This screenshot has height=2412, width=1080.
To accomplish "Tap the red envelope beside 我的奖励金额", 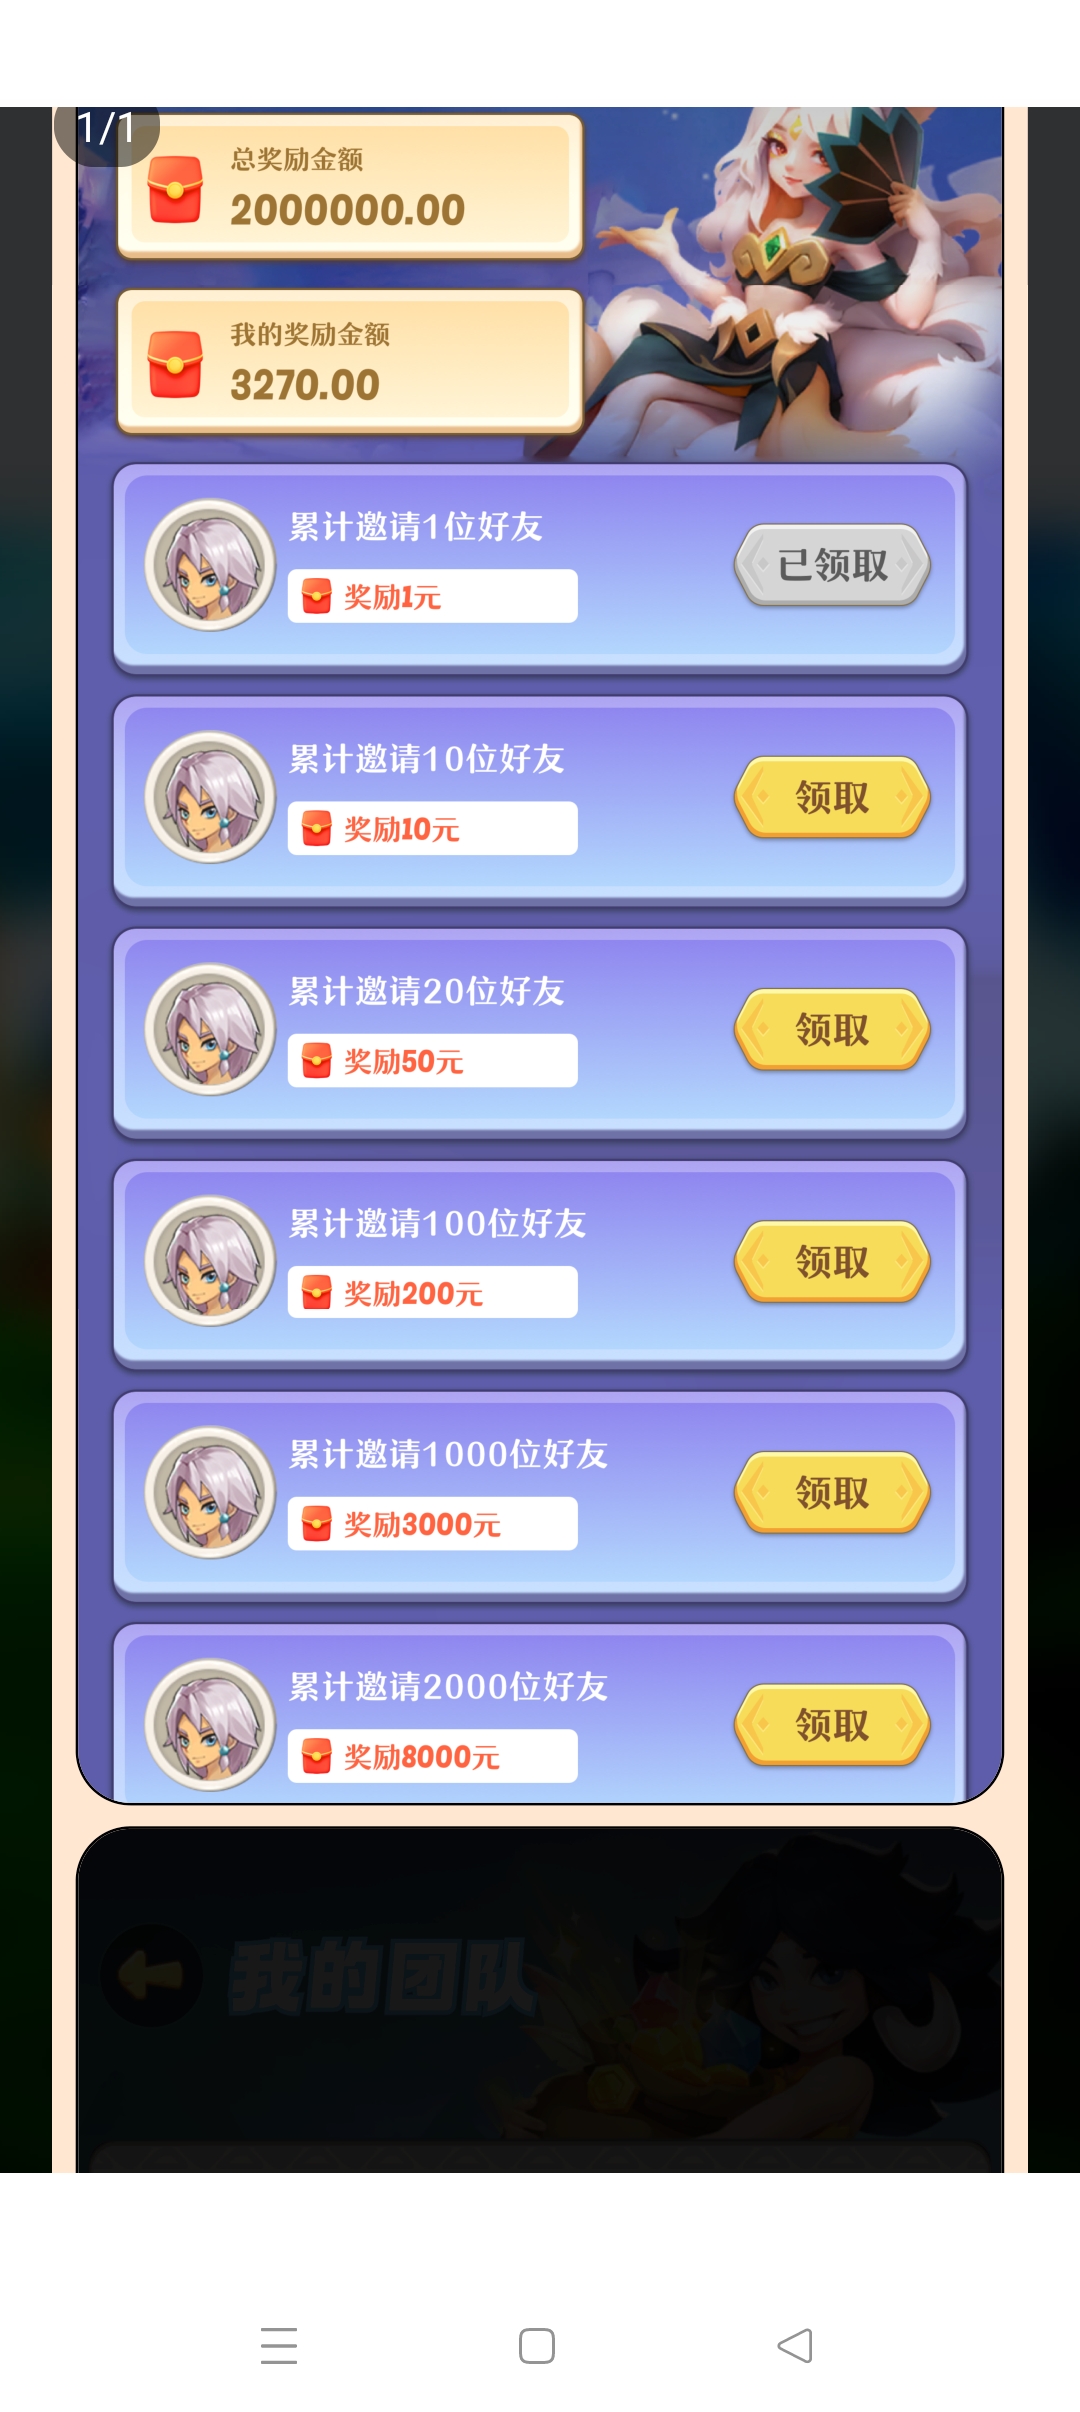I will 175,364.
